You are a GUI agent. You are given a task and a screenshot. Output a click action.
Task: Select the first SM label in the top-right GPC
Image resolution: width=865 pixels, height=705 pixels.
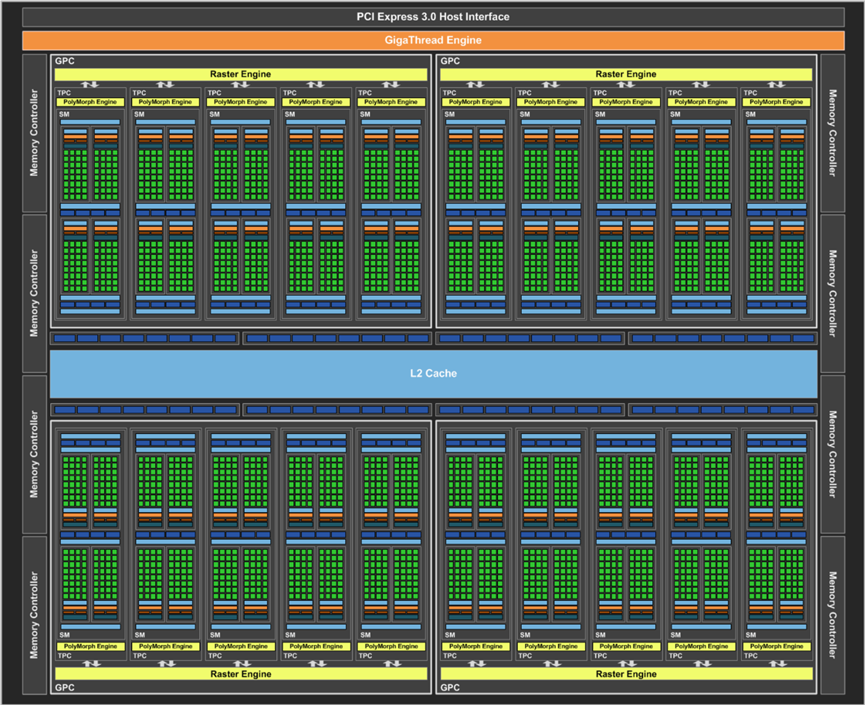coord(449,114)
